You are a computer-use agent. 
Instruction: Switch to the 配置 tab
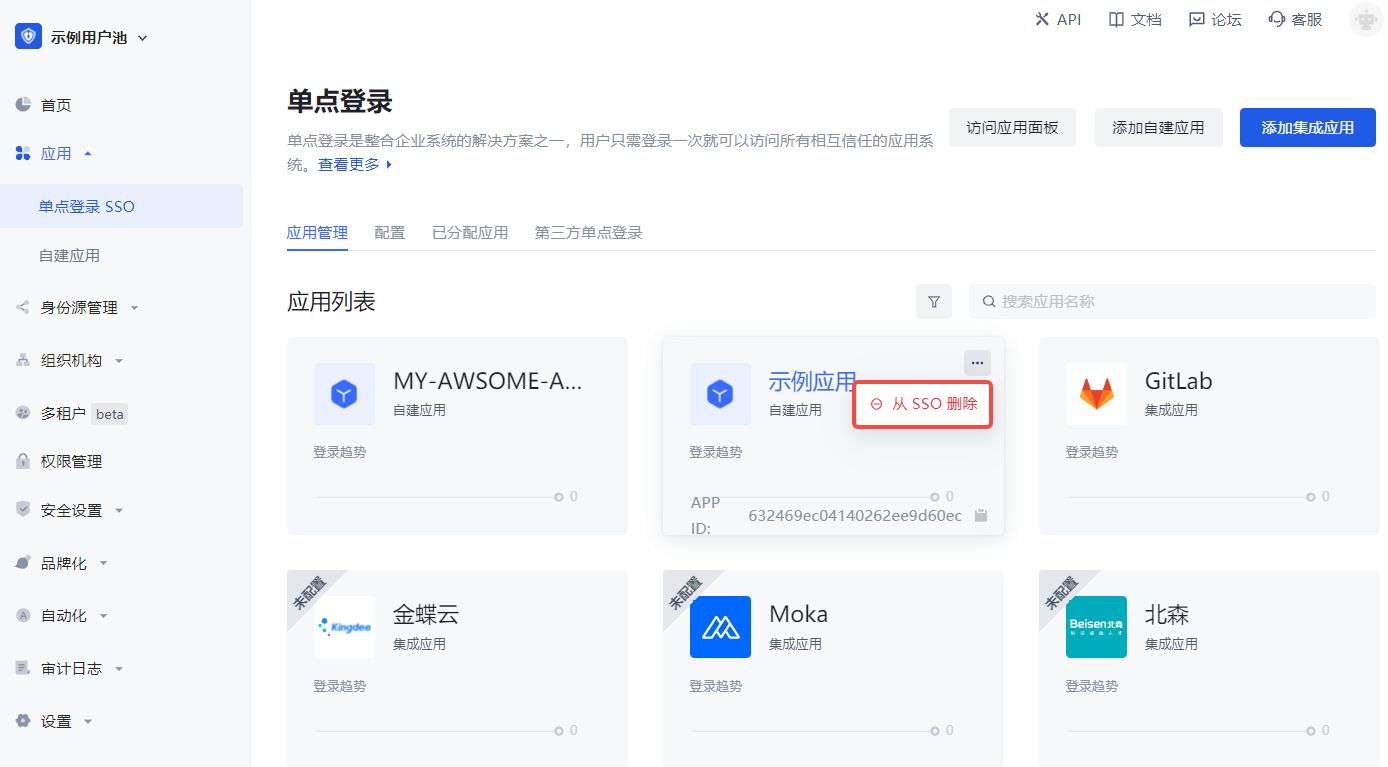tap(389, 233)
